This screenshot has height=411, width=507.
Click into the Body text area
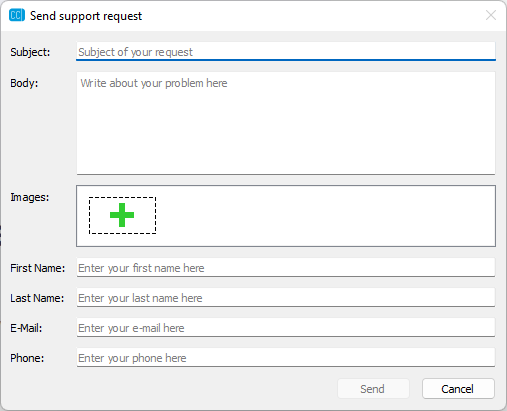286,123
